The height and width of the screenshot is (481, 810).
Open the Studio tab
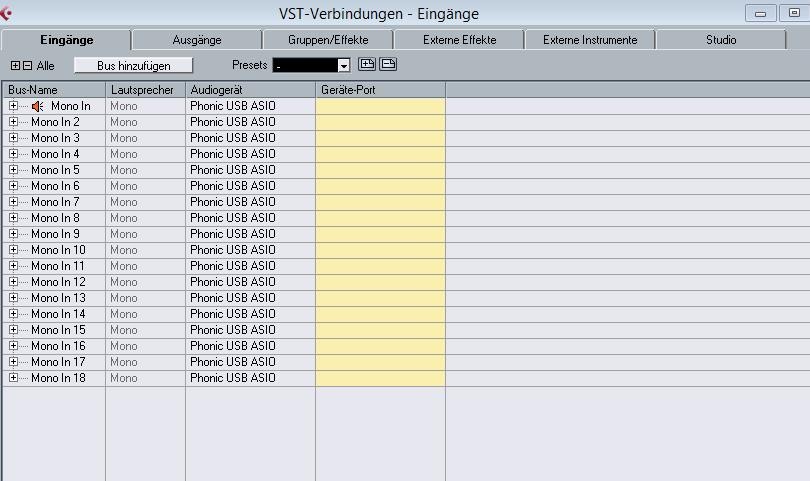(x=721, y=40)
